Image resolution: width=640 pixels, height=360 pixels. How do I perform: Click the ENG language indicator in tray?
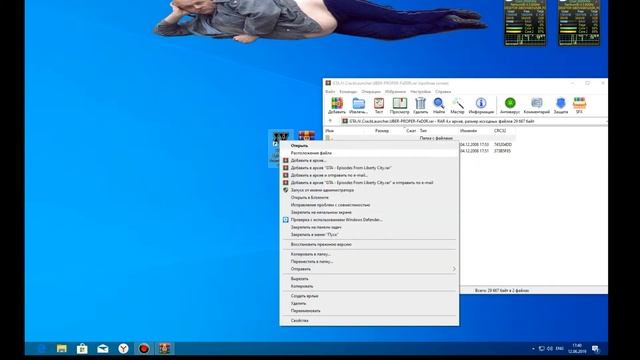[x=560, y=349]
